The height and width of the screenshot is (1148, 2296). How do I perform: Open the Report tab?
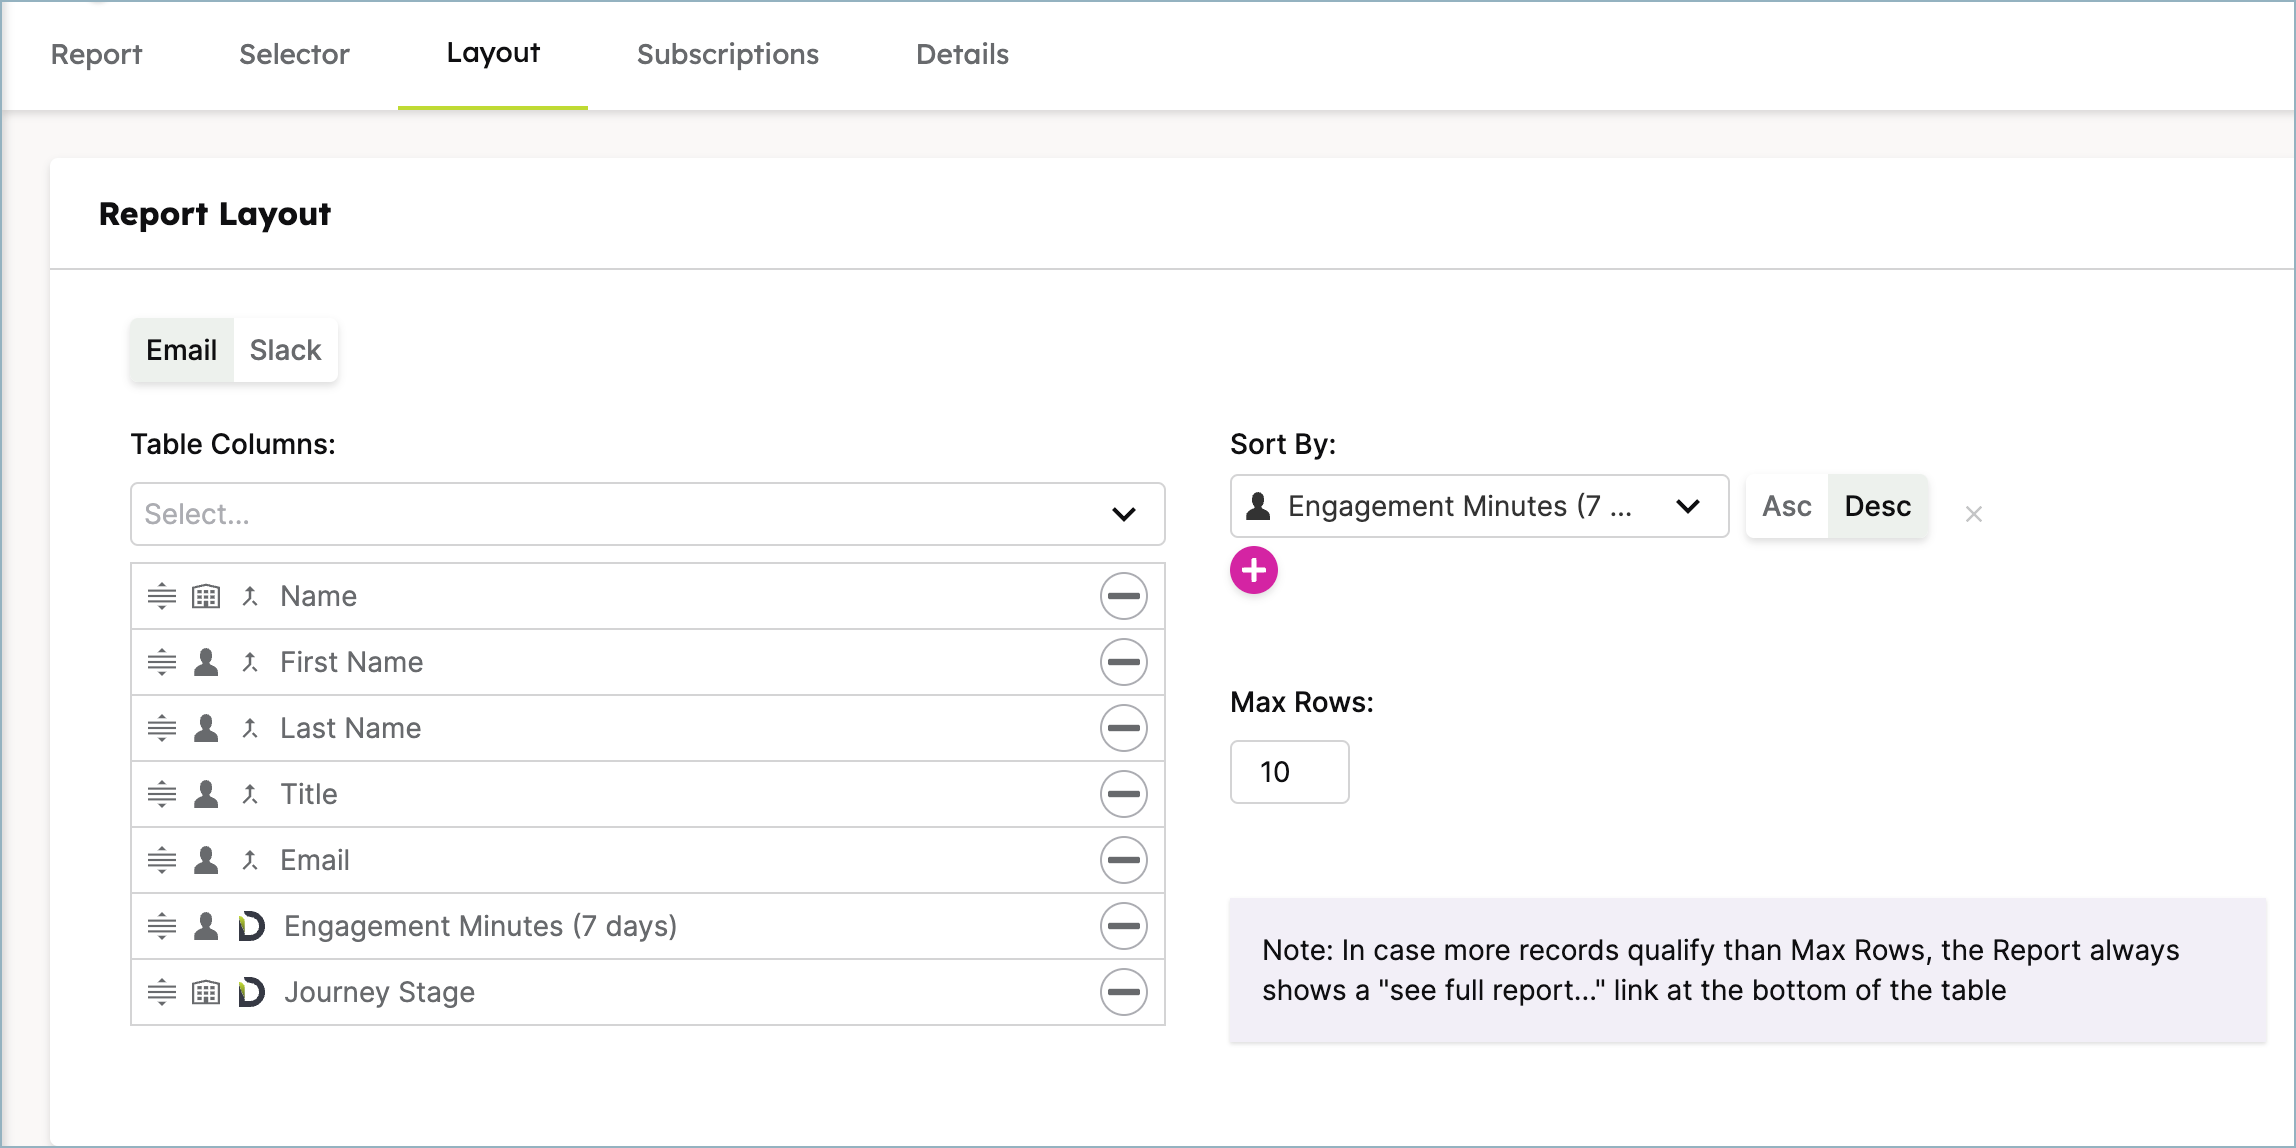tap(96, 54)
